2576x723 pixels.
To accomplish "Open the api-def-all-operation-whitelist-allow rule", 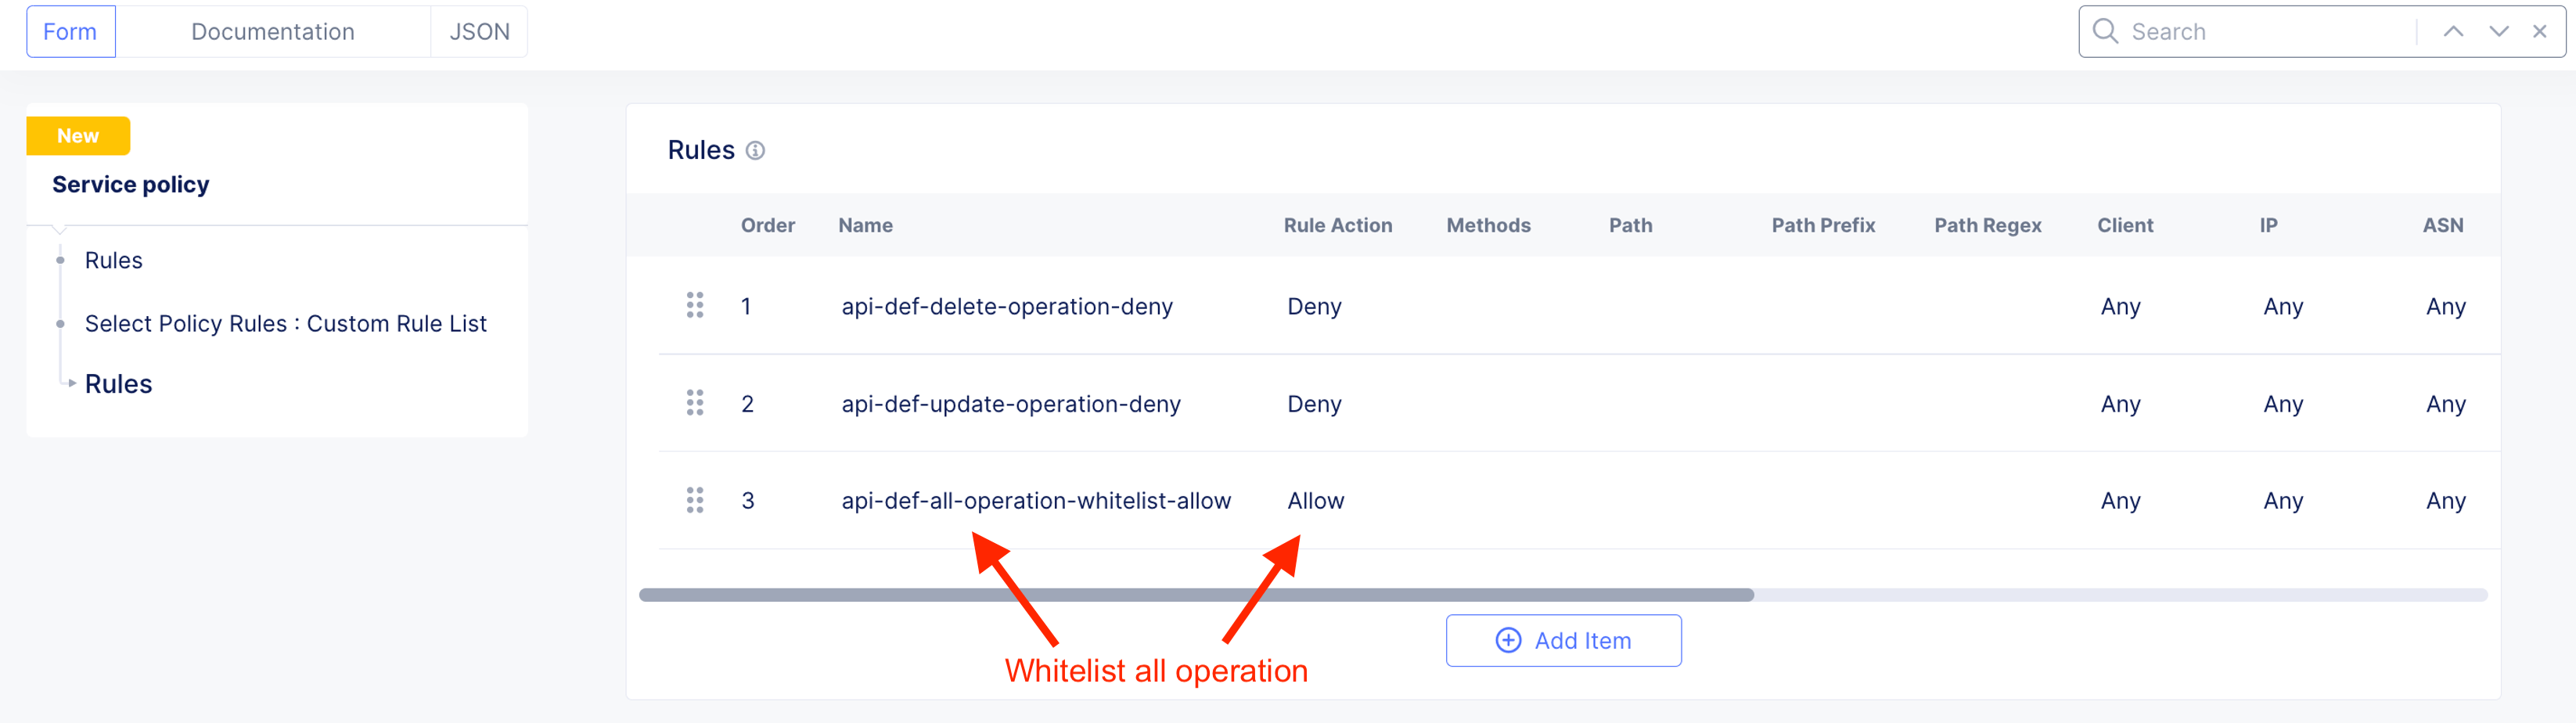I will click(x=1035, y=500).
